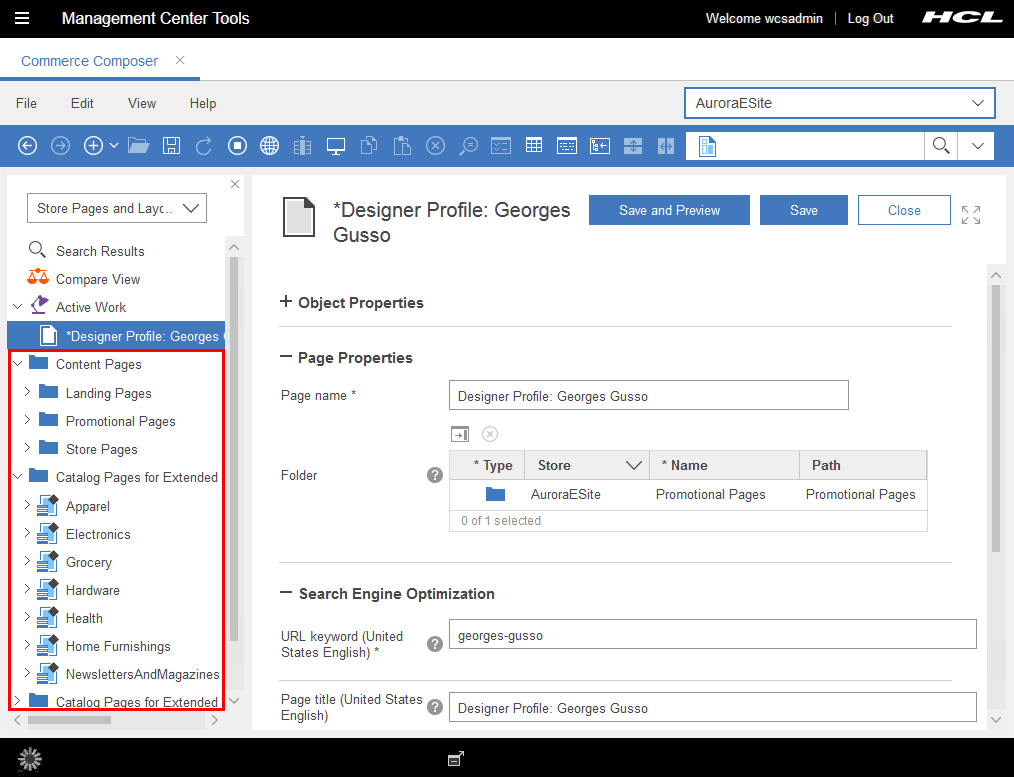Open the Store Preview globe icon
The width and height of the screenshot is (1014, 777).
click(x=269, y=145)
